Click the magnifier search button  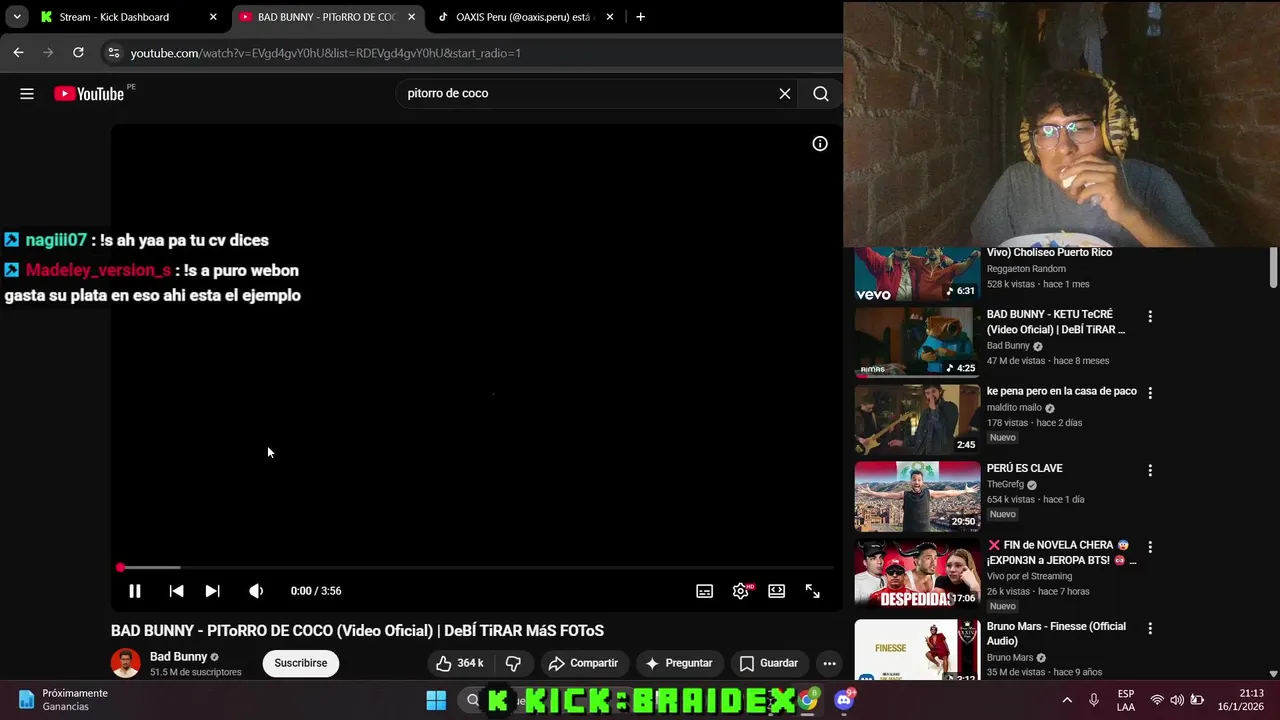click(x=821, y=93)
